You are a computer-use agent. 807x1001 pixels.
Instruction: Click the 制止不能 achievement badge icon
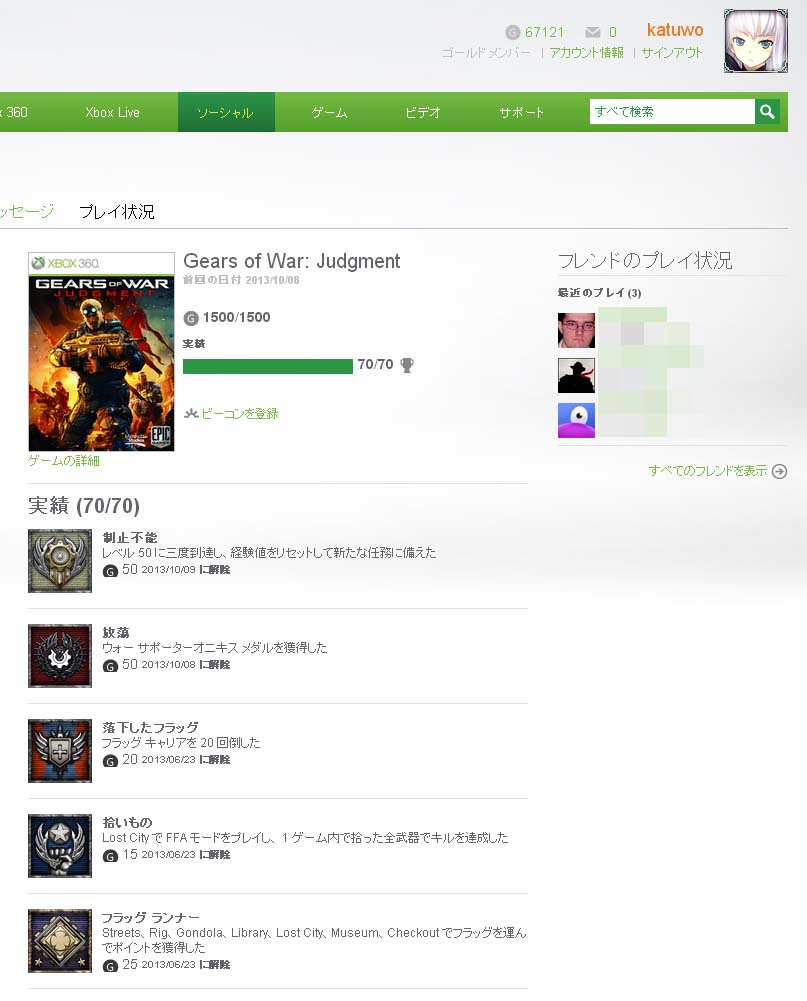click(60, 561)
